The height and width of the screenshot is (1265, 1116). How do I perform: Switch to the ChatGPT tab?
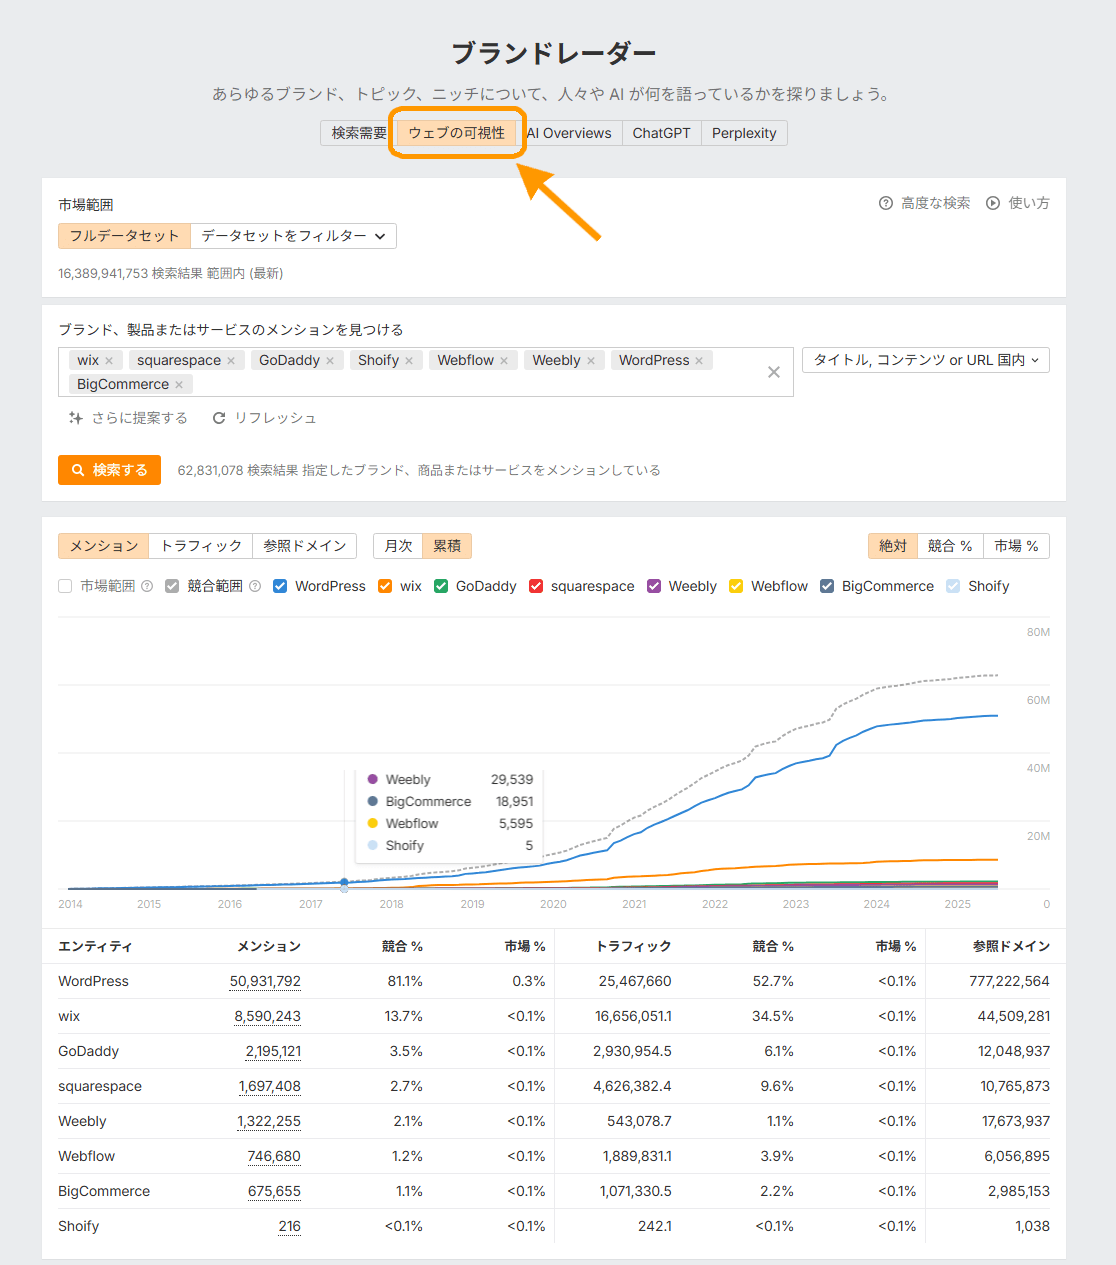pyautogui.click(x=661, y=133)
